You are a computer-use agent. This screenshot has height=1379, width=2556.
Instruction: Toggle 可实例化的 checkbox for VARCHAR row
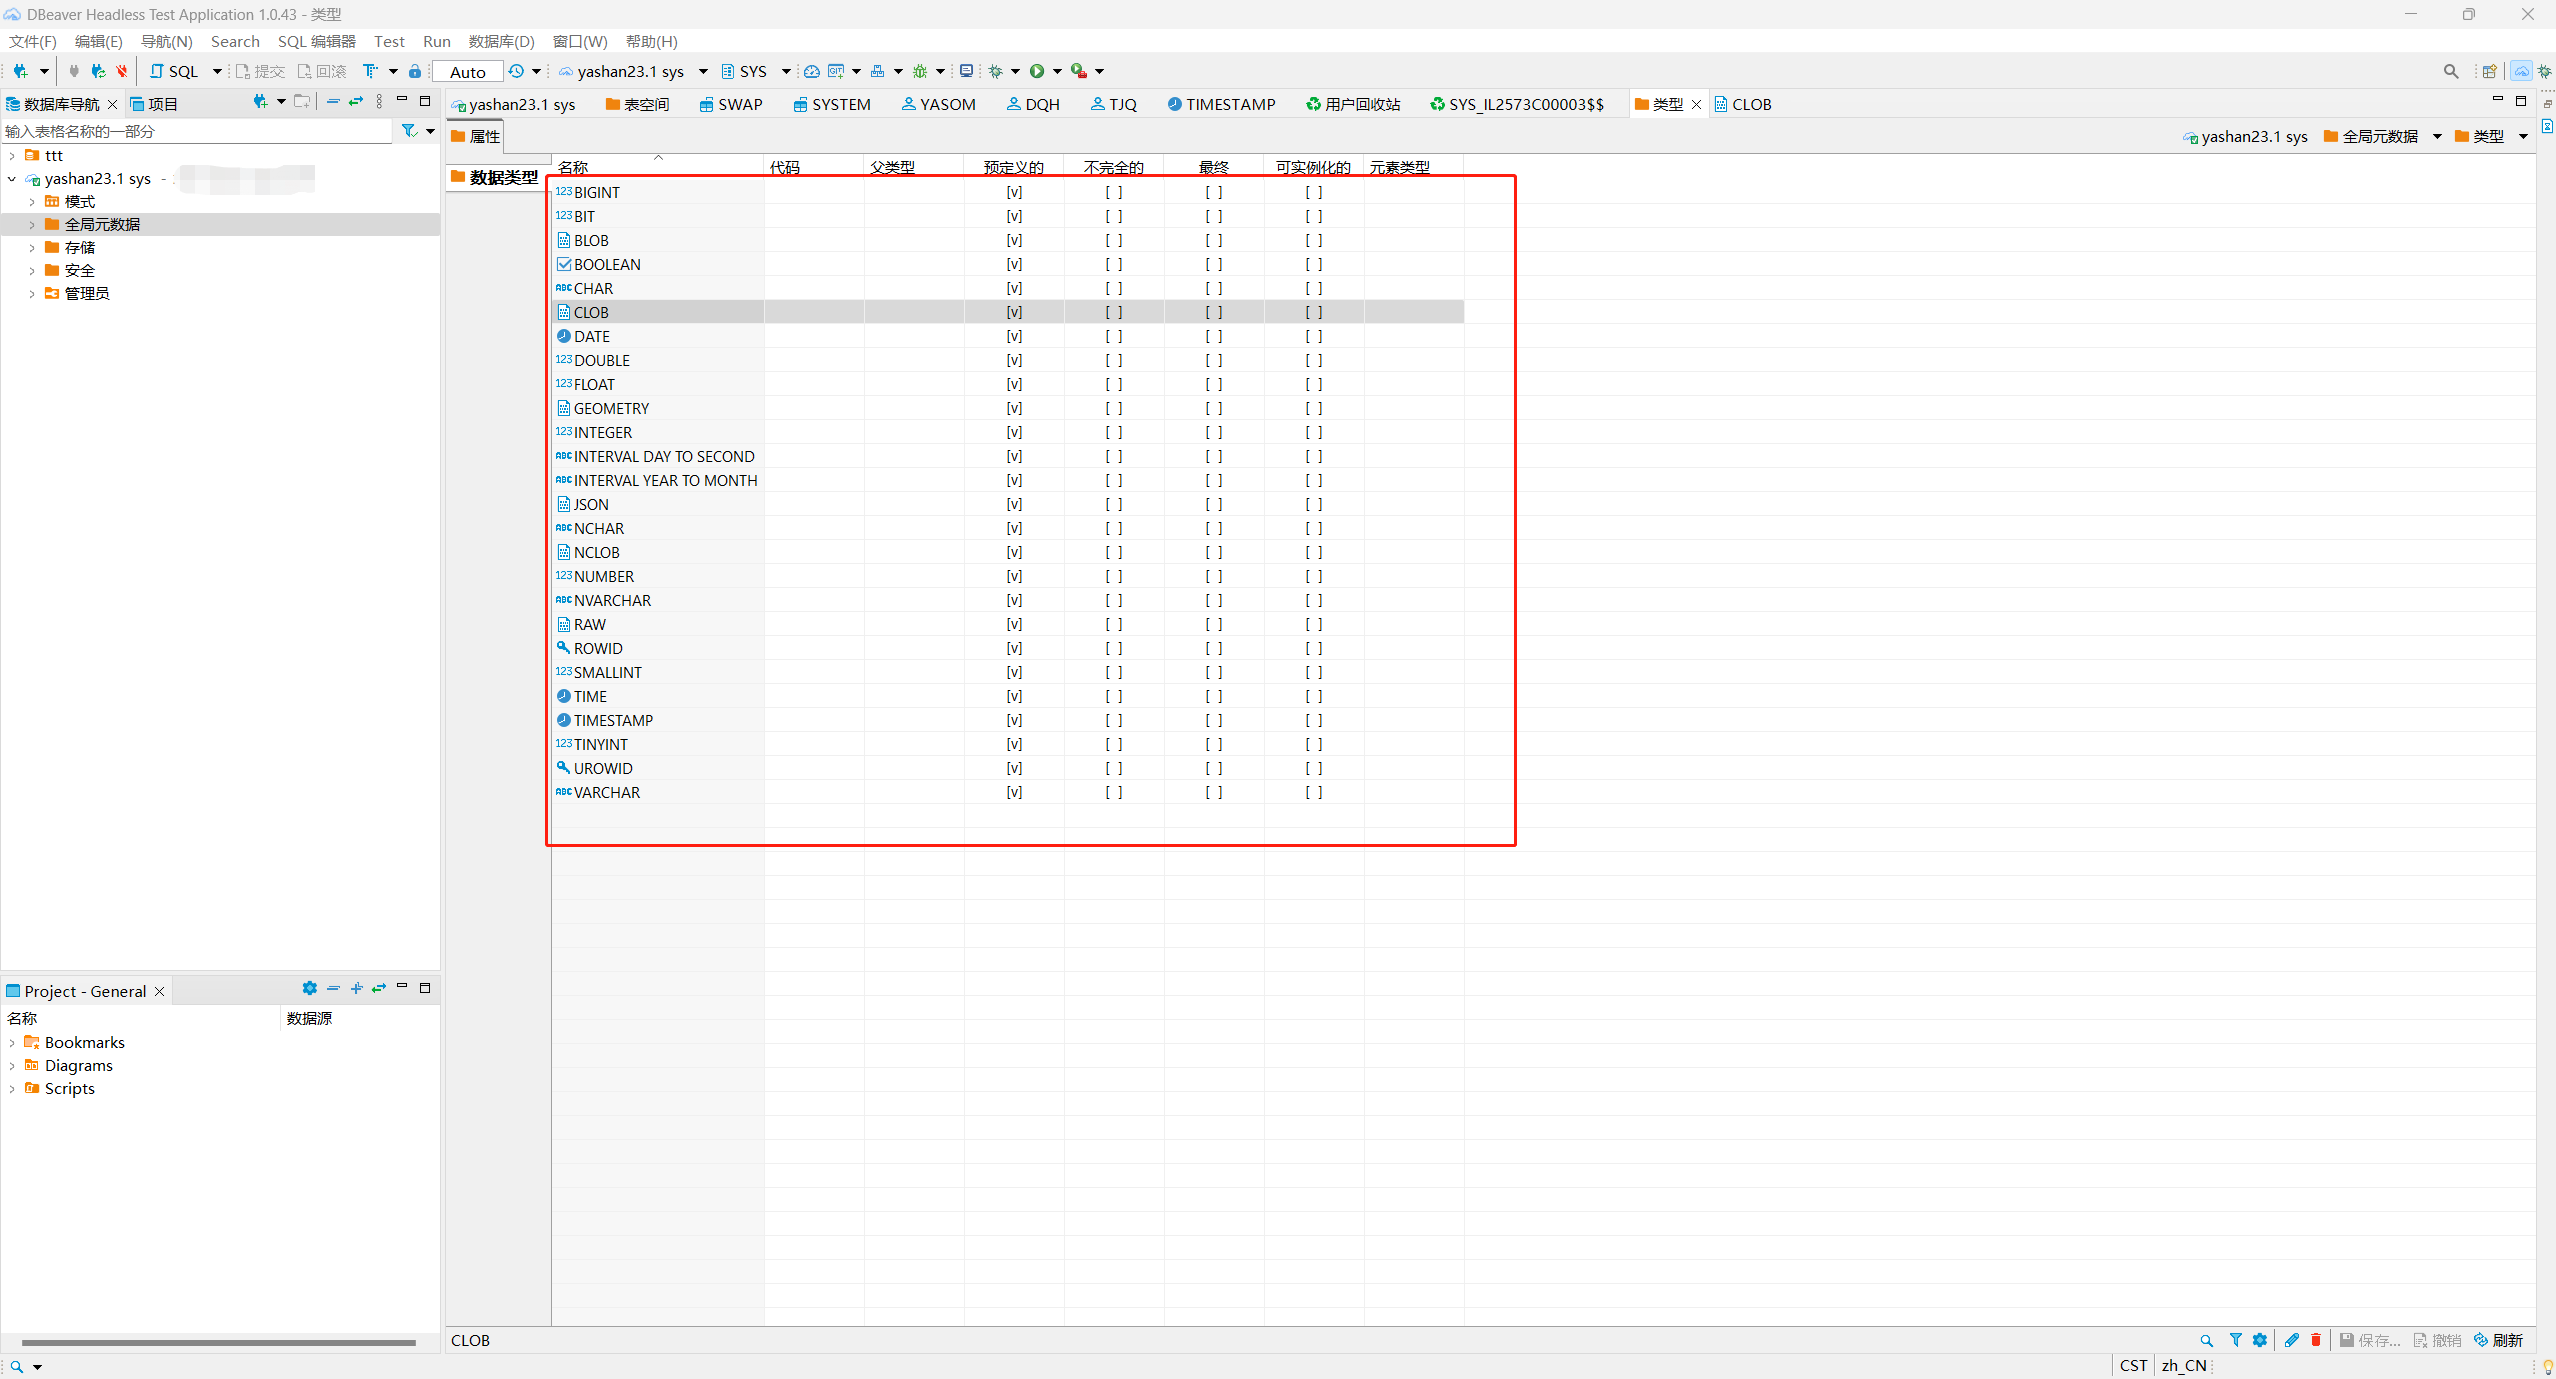pyautogui.click(x=1314, y=793)
